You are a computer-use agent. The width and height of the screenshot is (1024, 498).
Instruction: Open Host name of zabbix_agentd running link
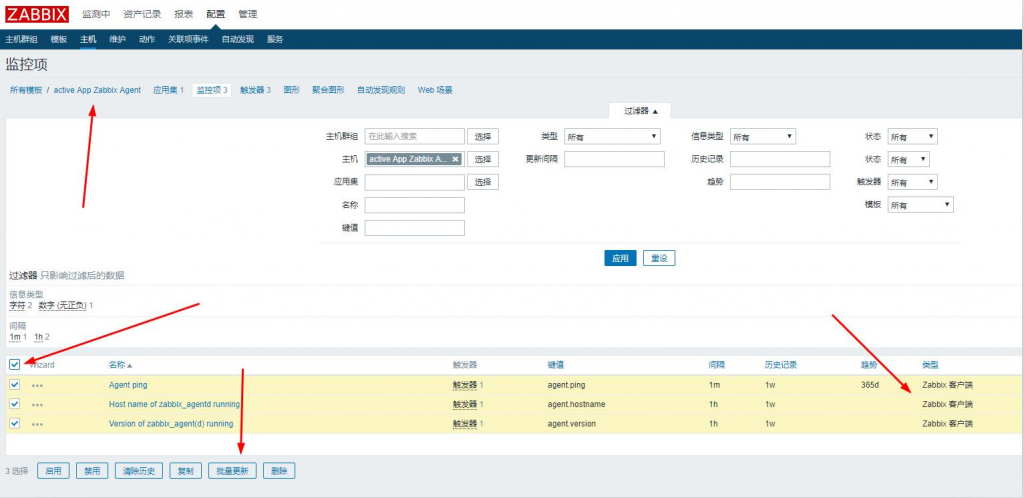[174, 405]
